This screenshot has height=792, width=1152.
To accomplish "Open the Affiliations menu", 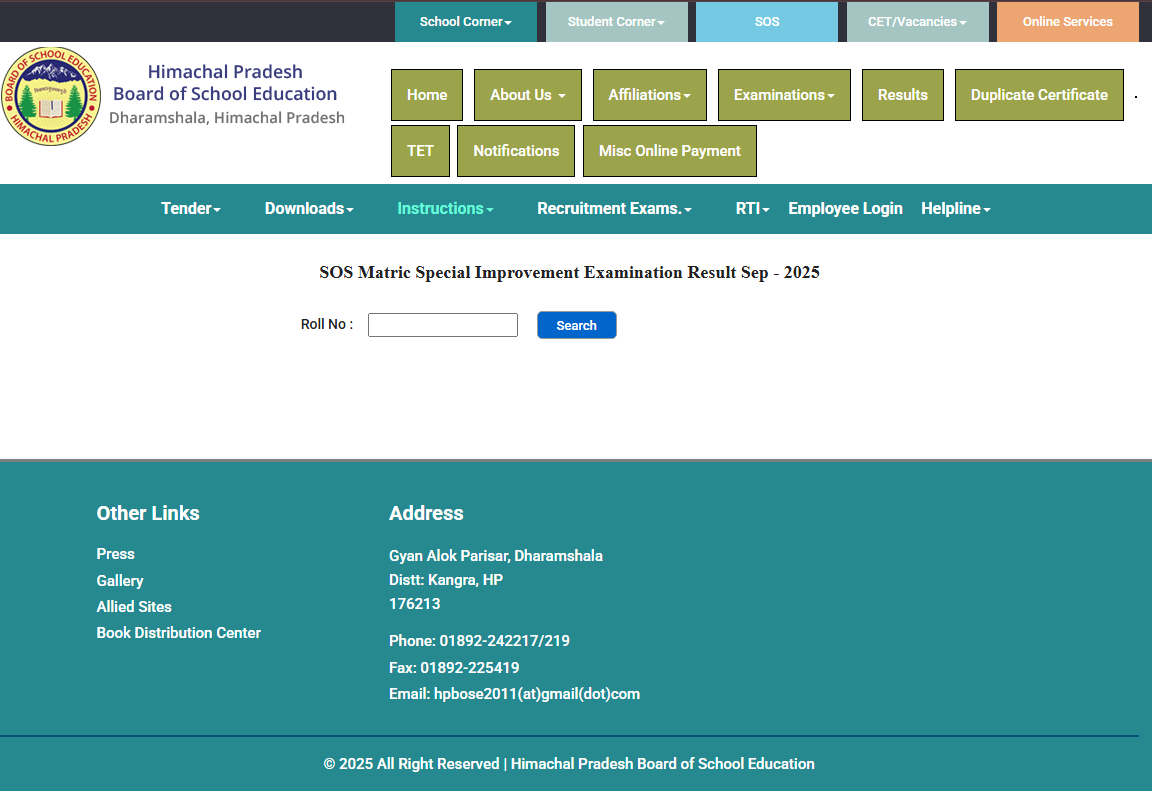I will (649, 95).
